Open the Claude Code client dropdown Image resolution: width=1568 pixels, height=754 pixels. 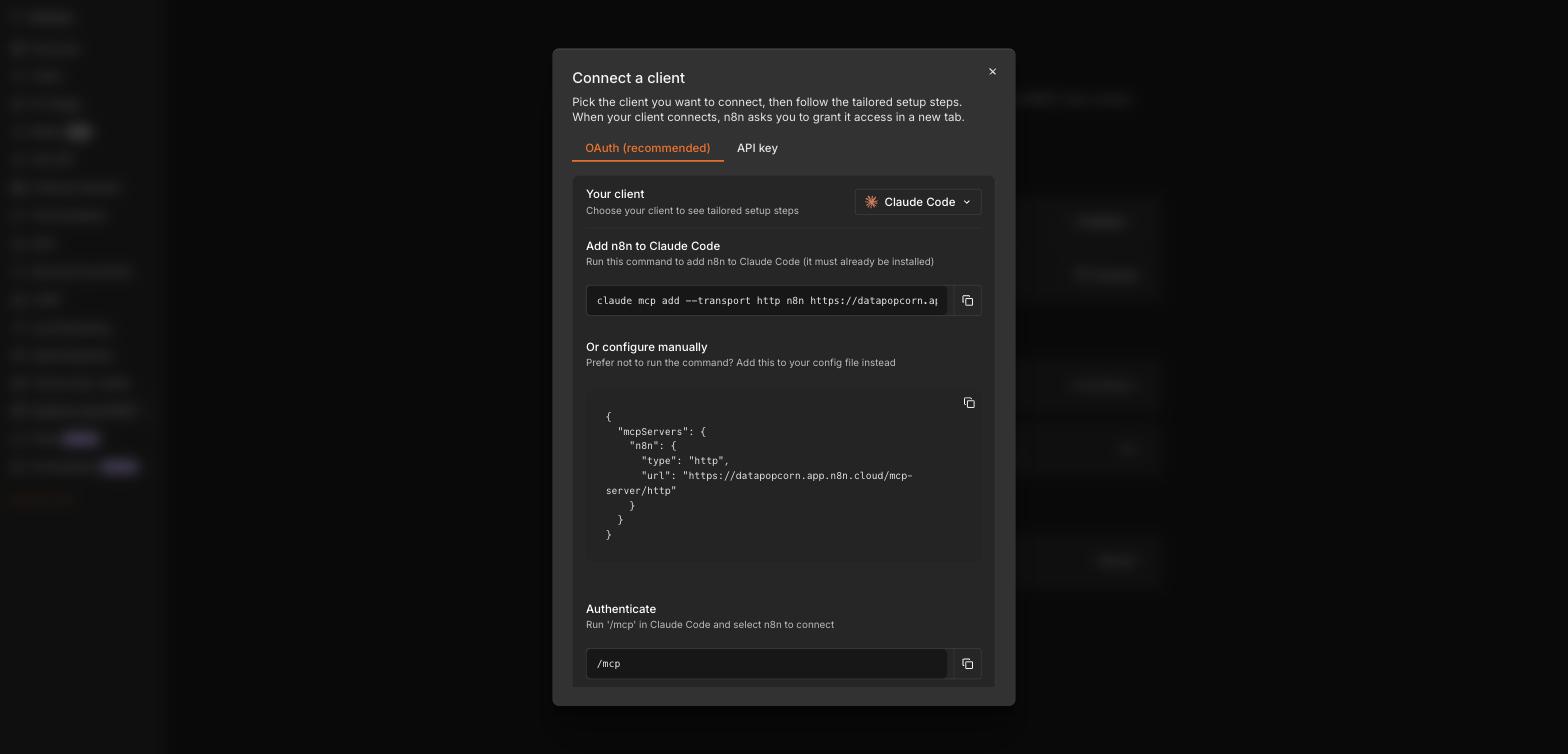point(918,202)
